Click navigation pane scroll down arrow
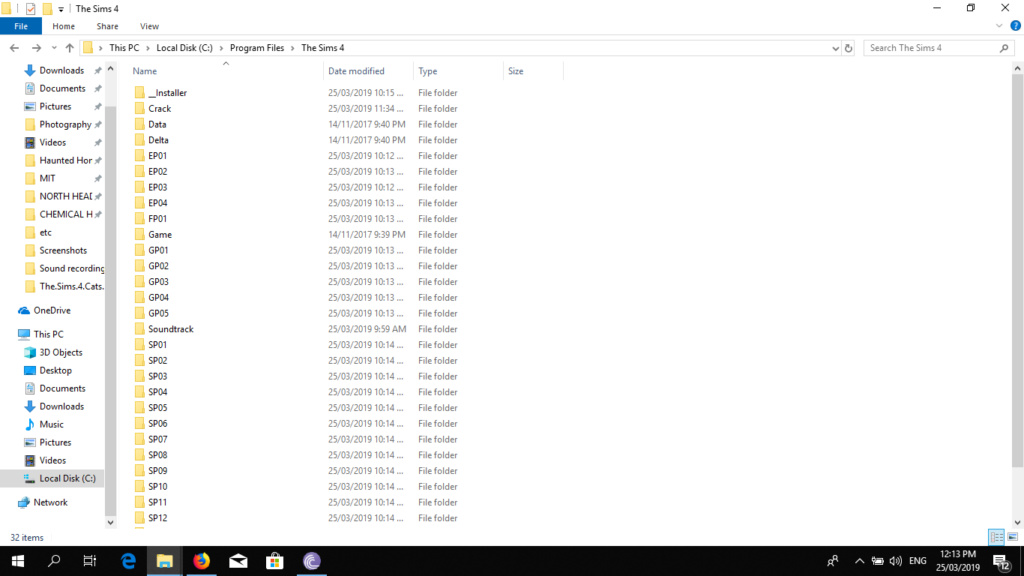 [110, 522]
